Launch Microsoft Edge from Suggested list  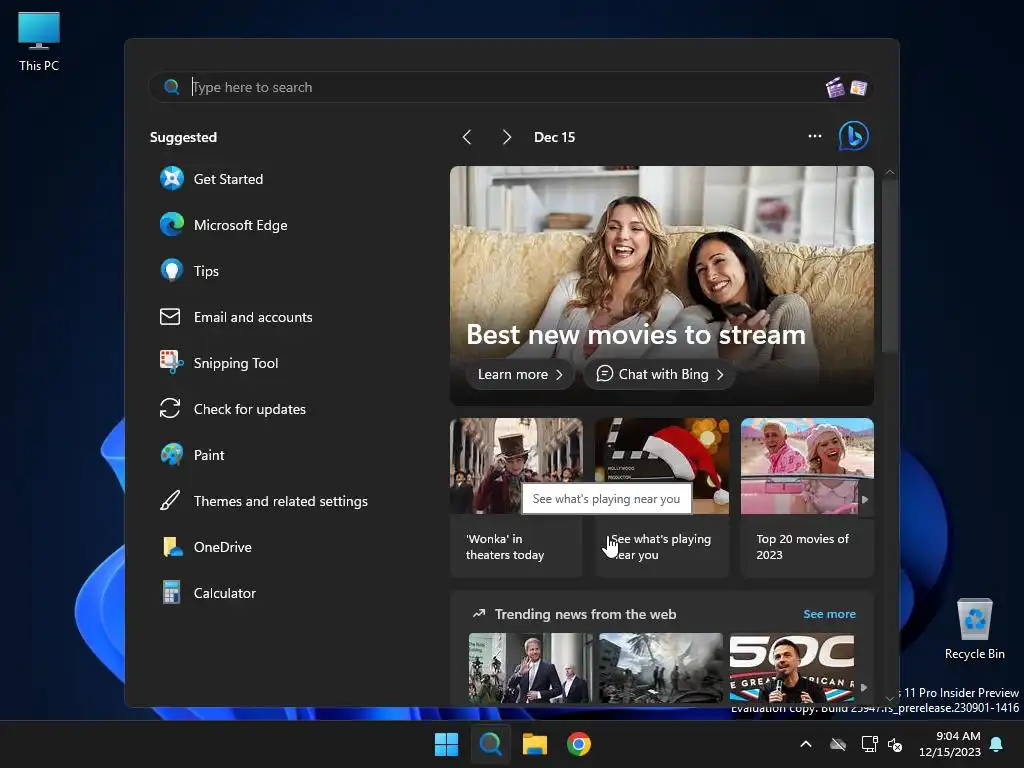point(223,225)
